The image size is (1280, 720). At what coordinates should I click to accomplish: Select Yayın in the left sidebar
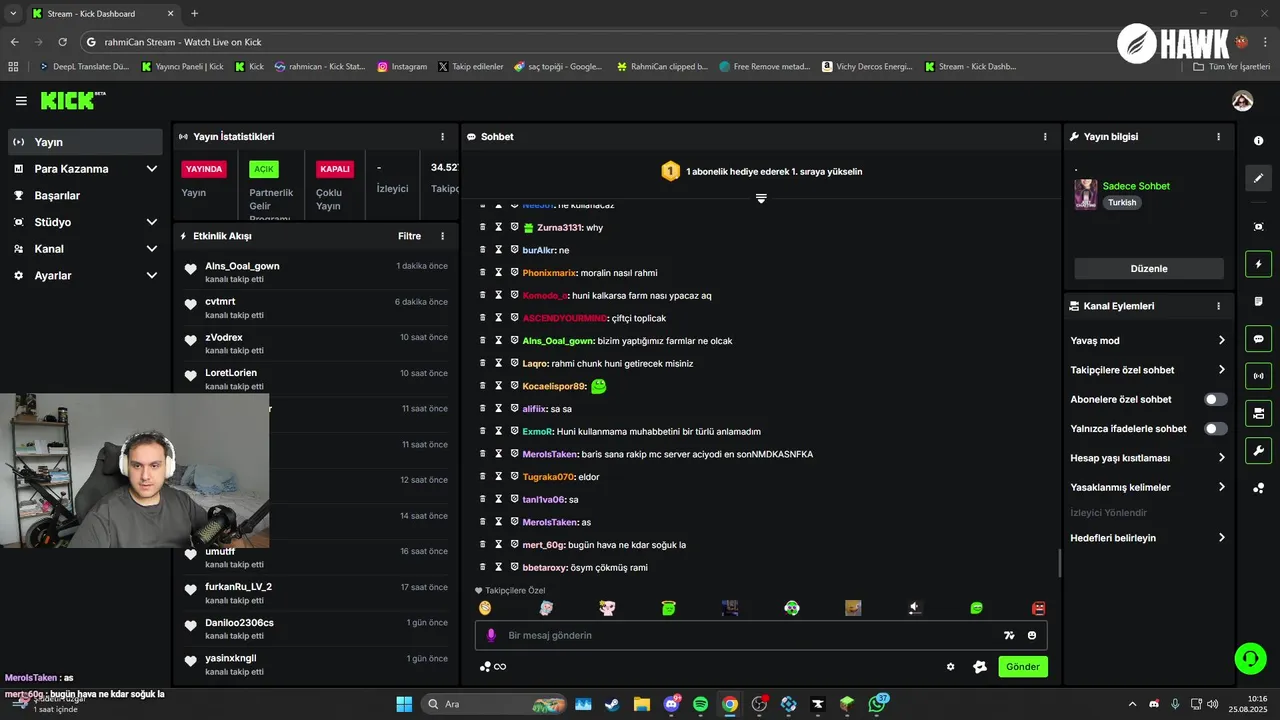[x=85, y=142]
